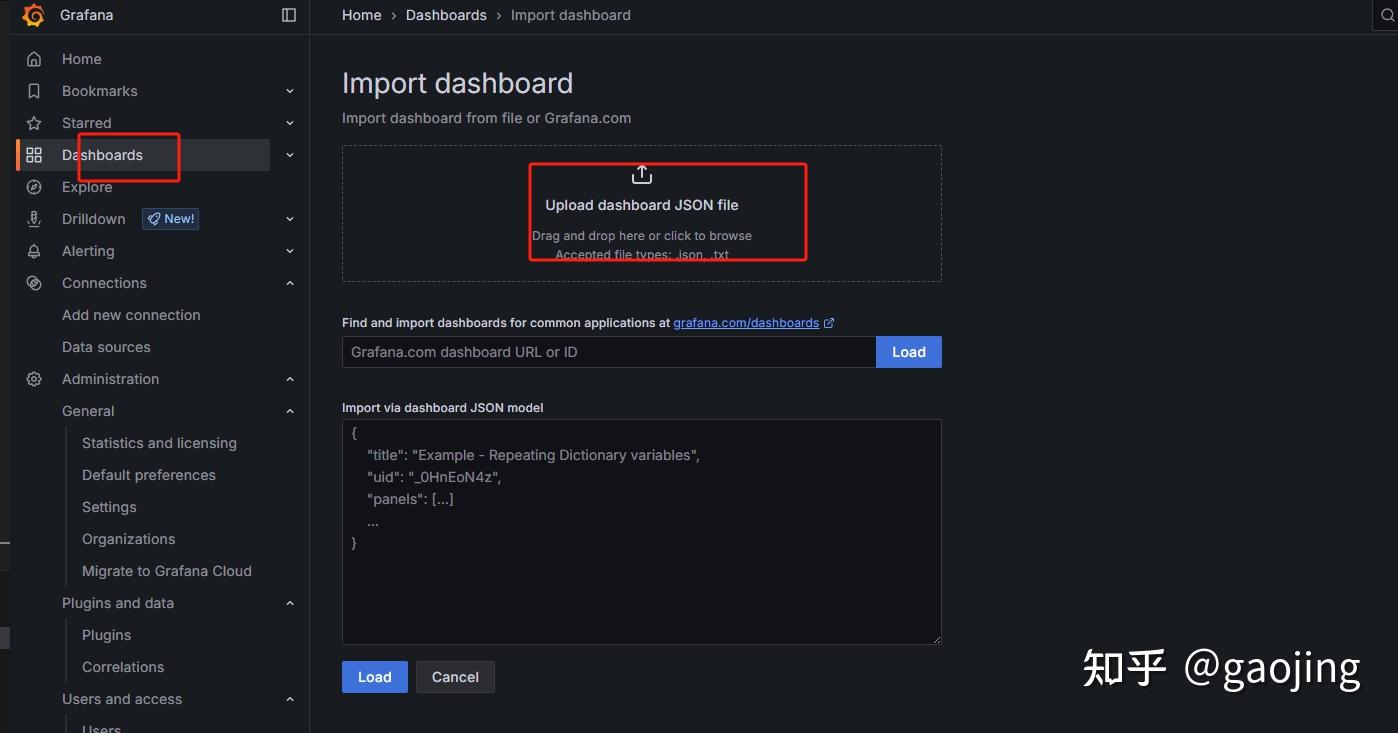Collapse the General settings group
1398x733 pixels.
pos(289,411)
